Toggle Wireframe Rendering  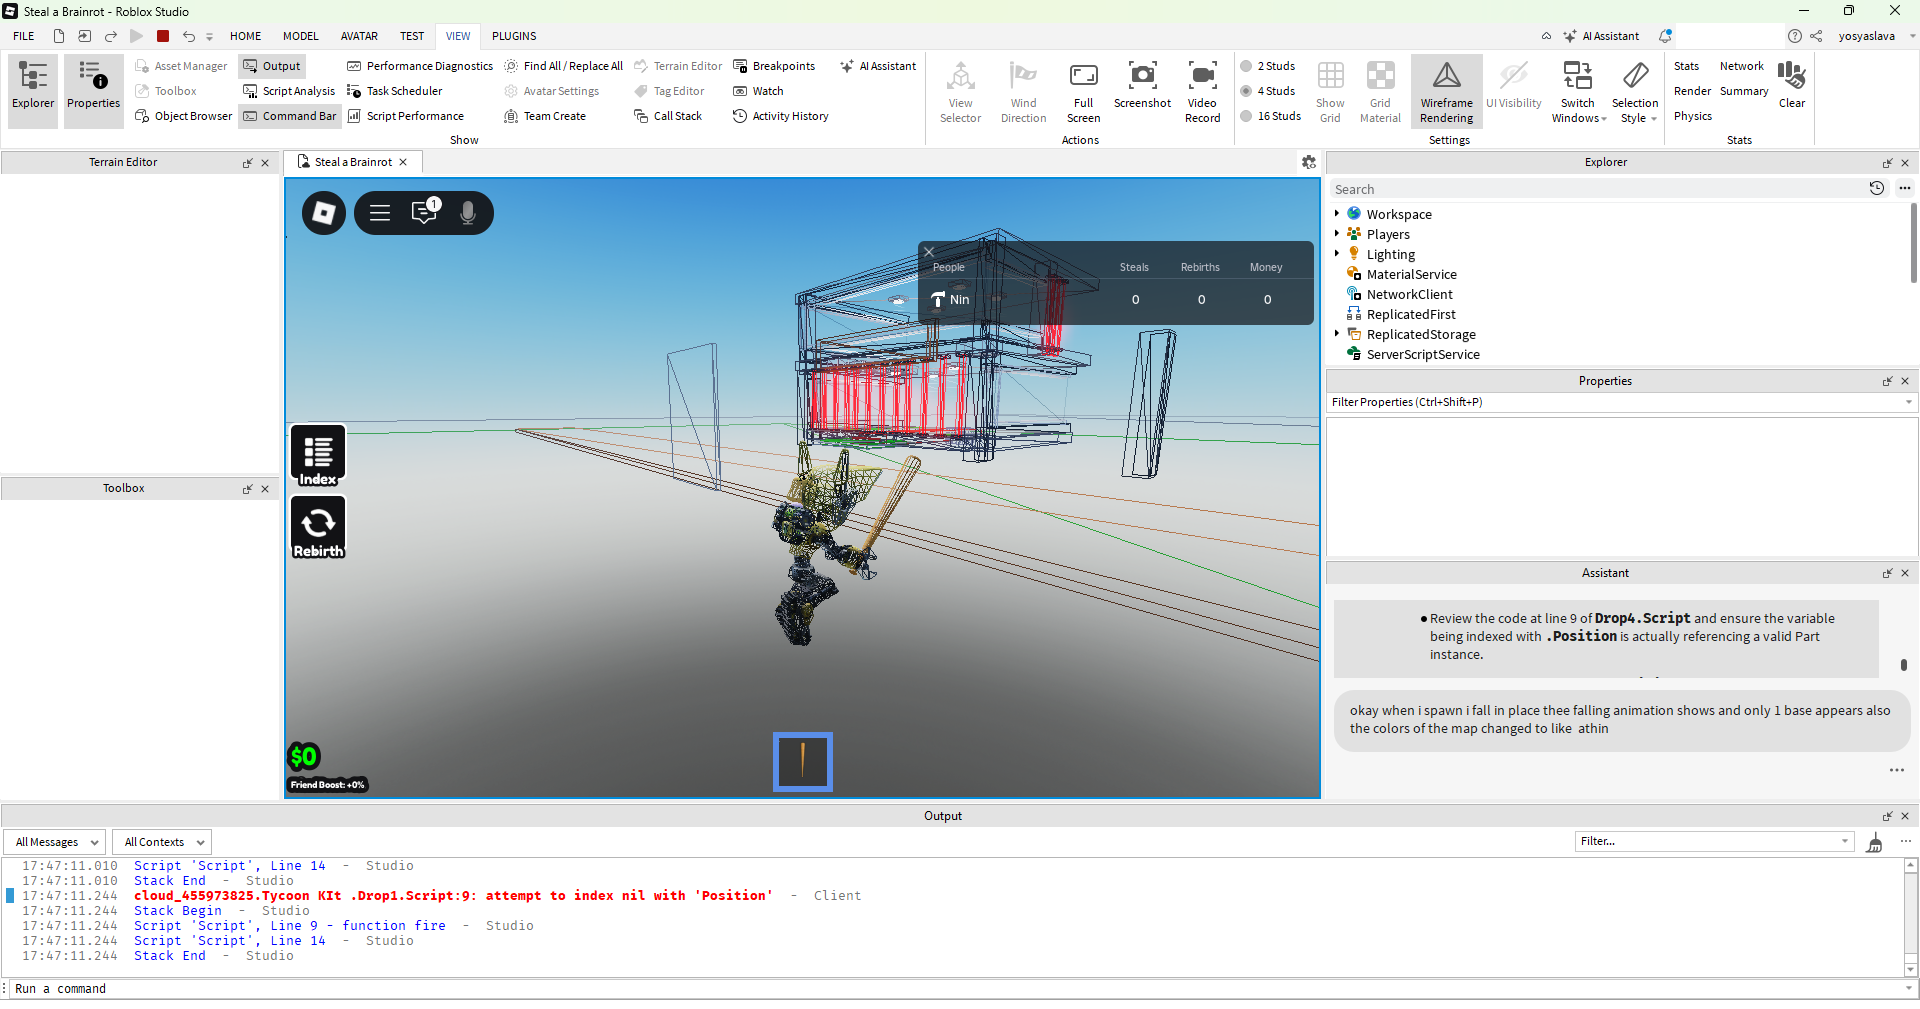point(1447,92)
